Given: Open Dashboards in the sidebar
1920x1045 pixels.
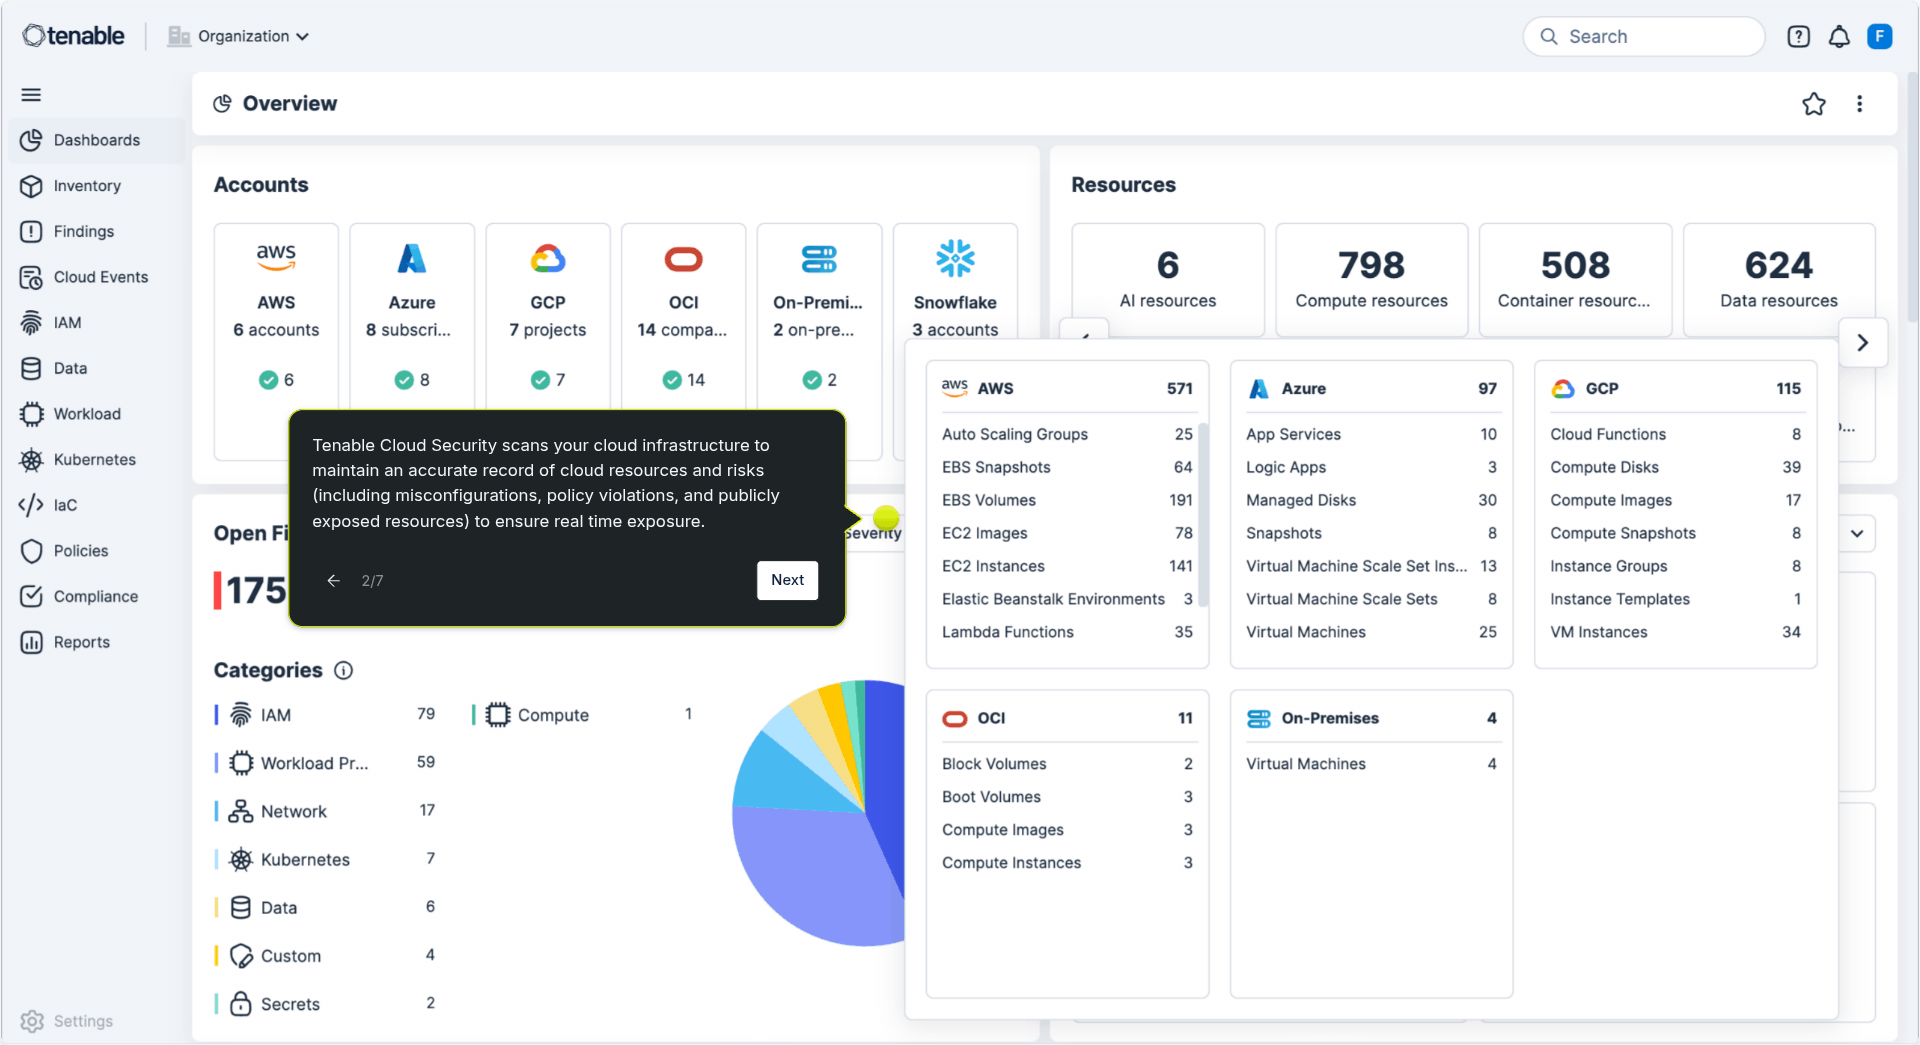Looking at the screenshot, I should tap(96, 140).
